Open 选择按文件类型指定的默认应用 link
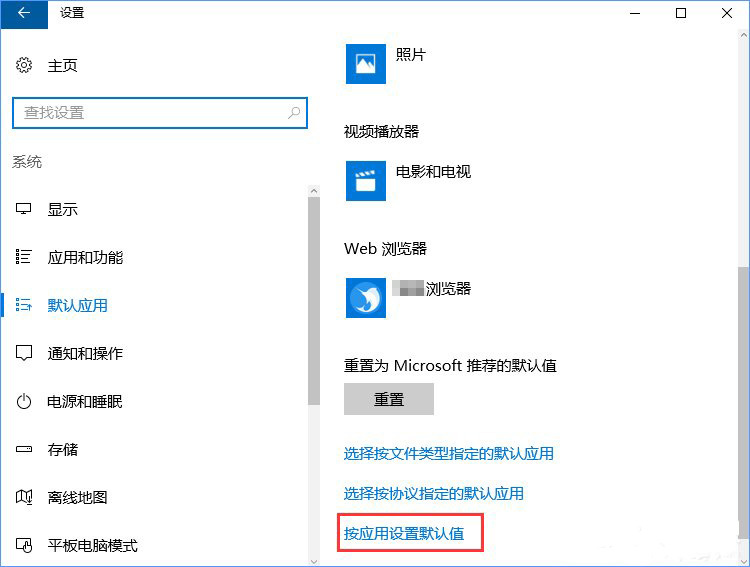The height and width of the screenshot is (567, 750). pos(448,454)
